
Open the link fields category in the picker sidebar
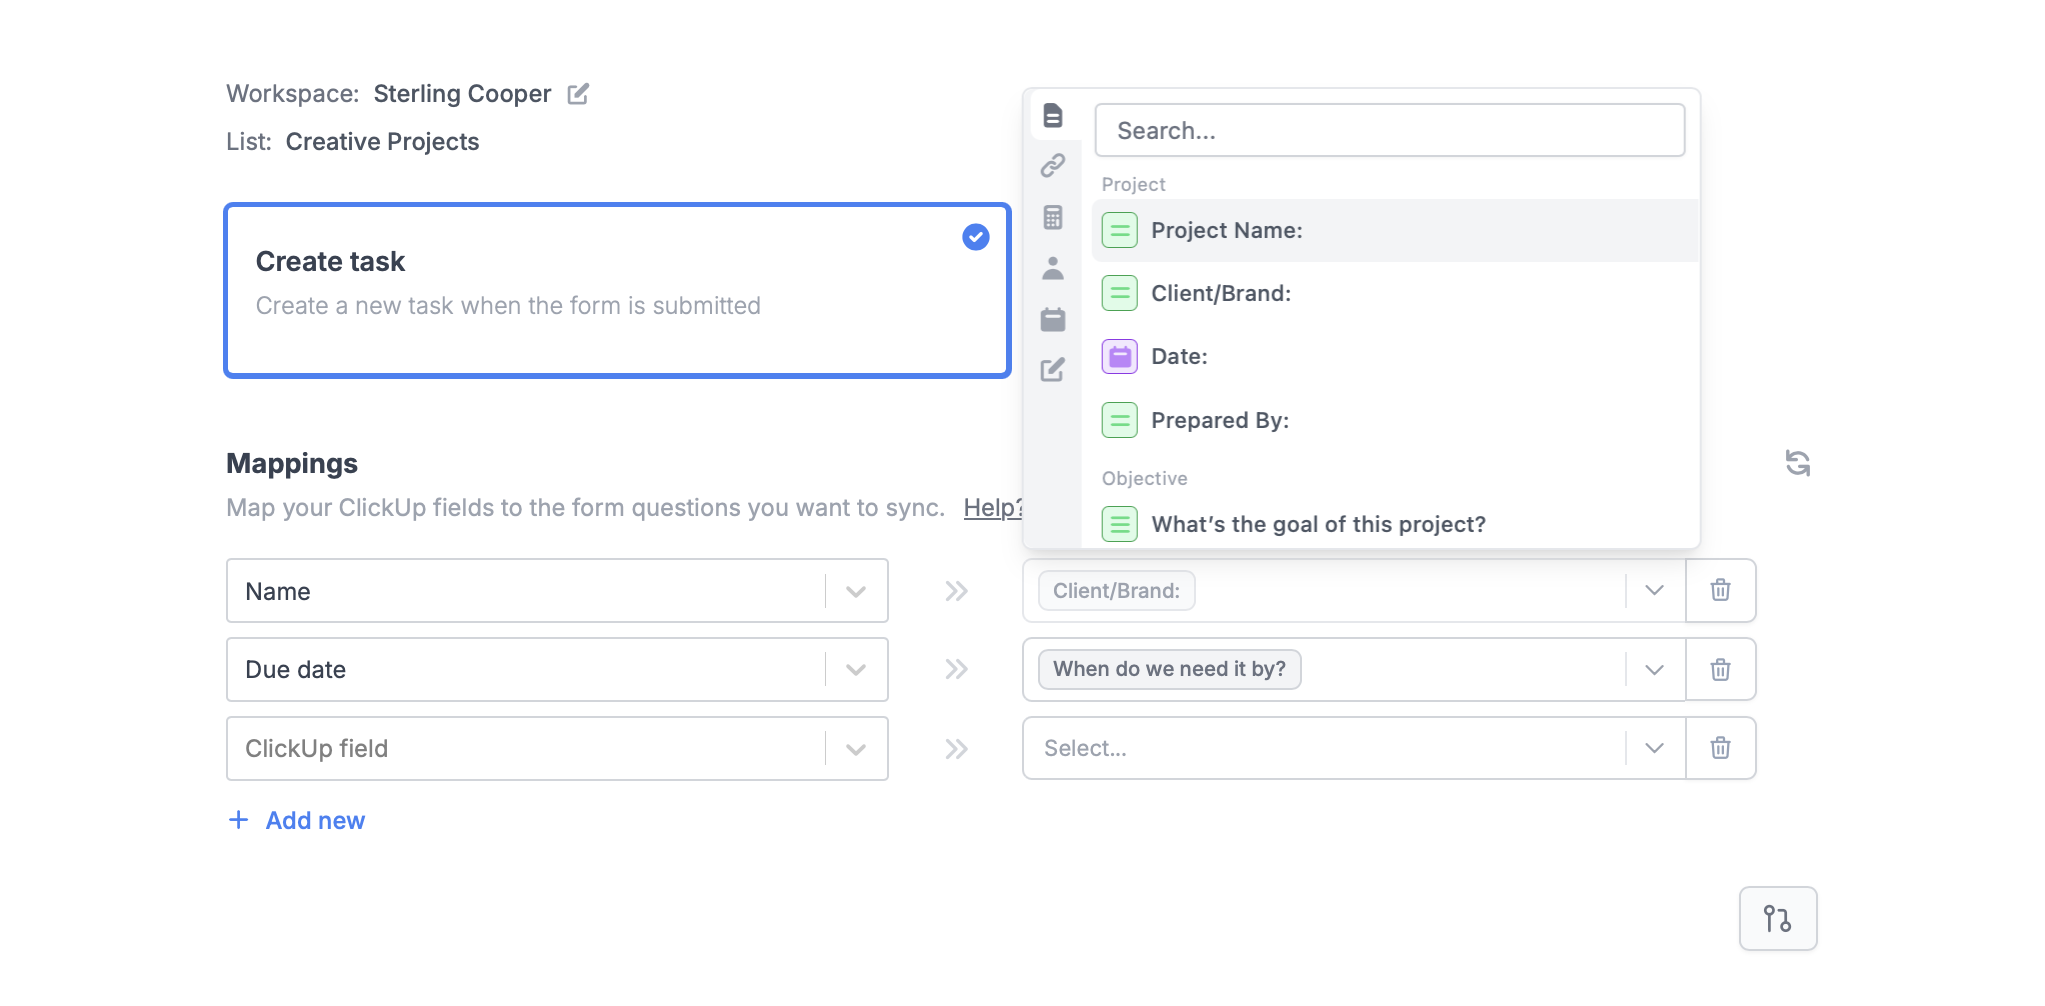[x=1053, y=166]
